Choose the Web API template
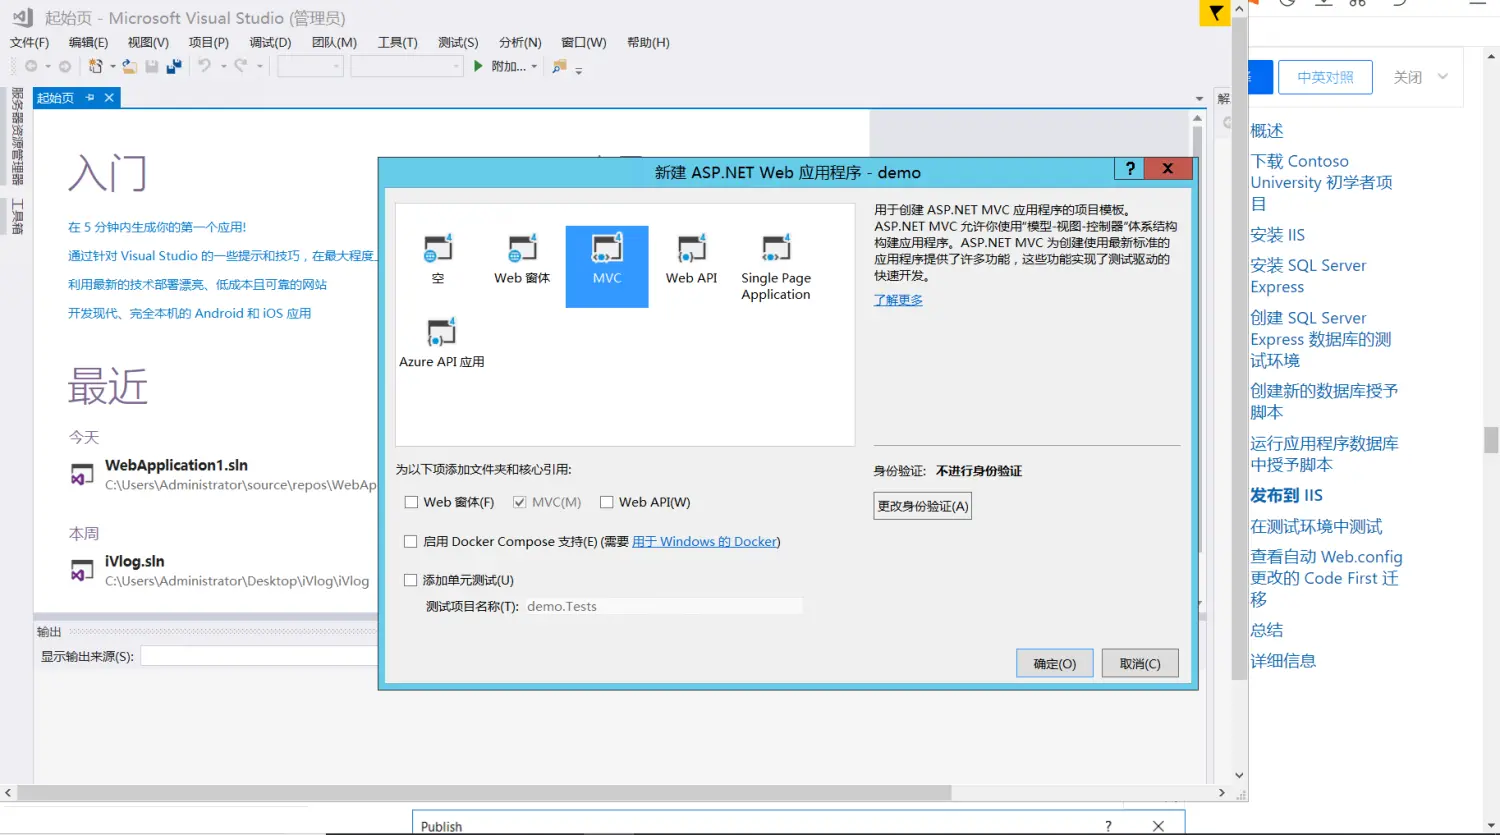Viewport: 1500px width, 835px height. 691,260
